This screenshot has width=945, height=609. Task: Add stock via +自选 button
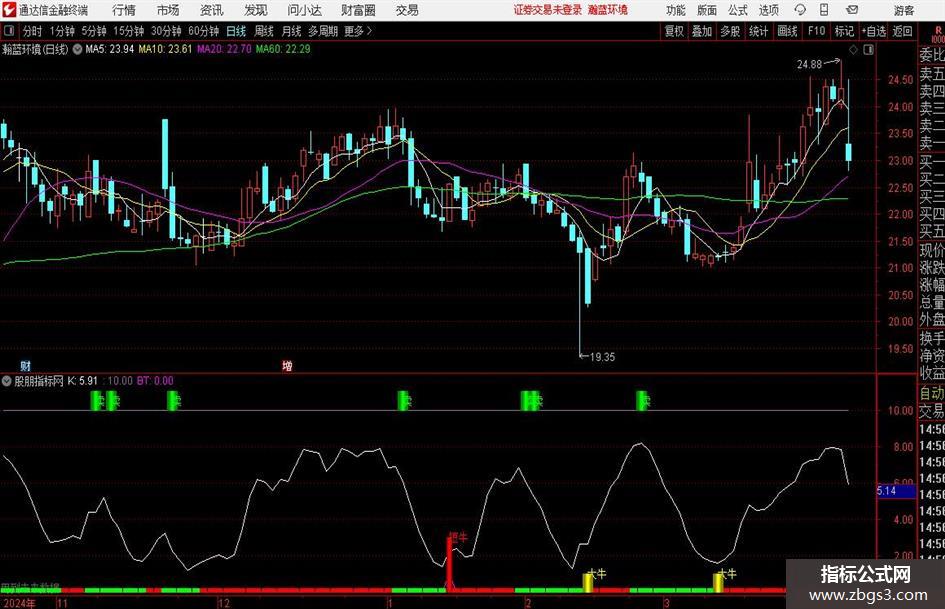(874, 31)
